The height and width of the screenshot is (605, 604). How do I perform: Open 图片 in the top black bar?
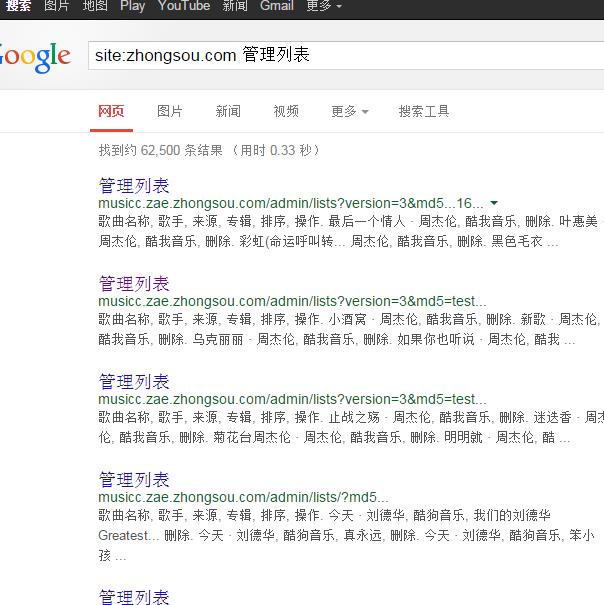[56, 6]
